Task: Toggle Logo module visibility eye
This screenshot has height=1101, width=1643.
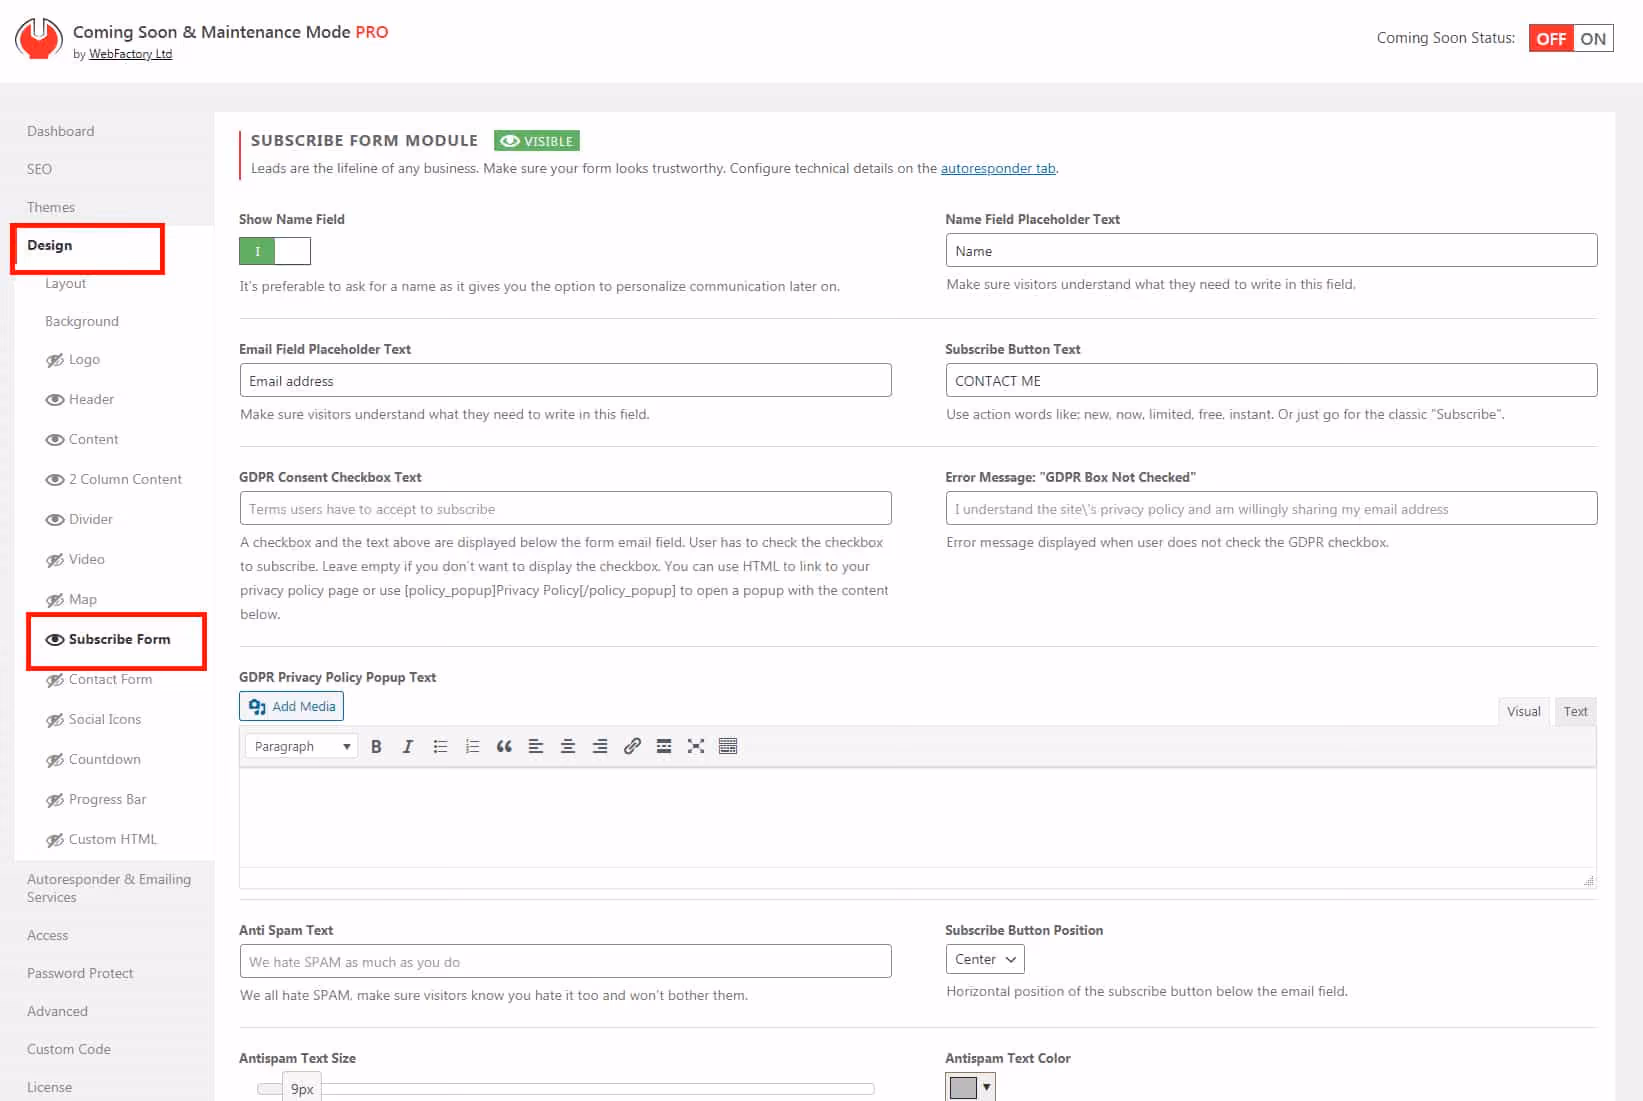Action: point(55,360)
